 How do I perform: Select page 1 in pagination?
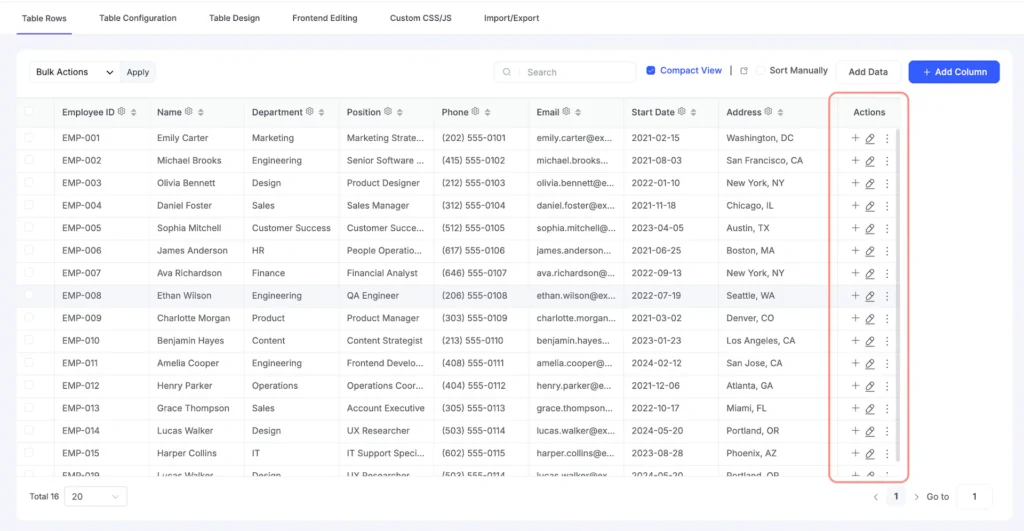(896, 496)
